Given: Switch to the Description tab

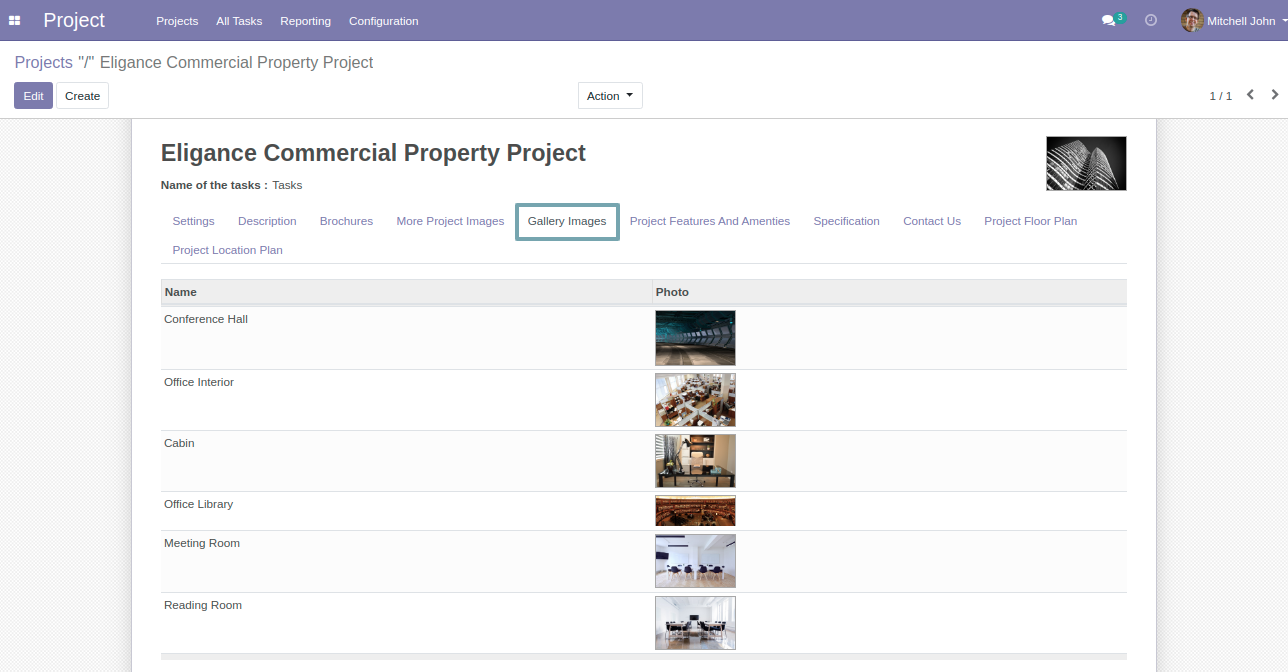Looking at the screenshot, I should tap(267, 221).
